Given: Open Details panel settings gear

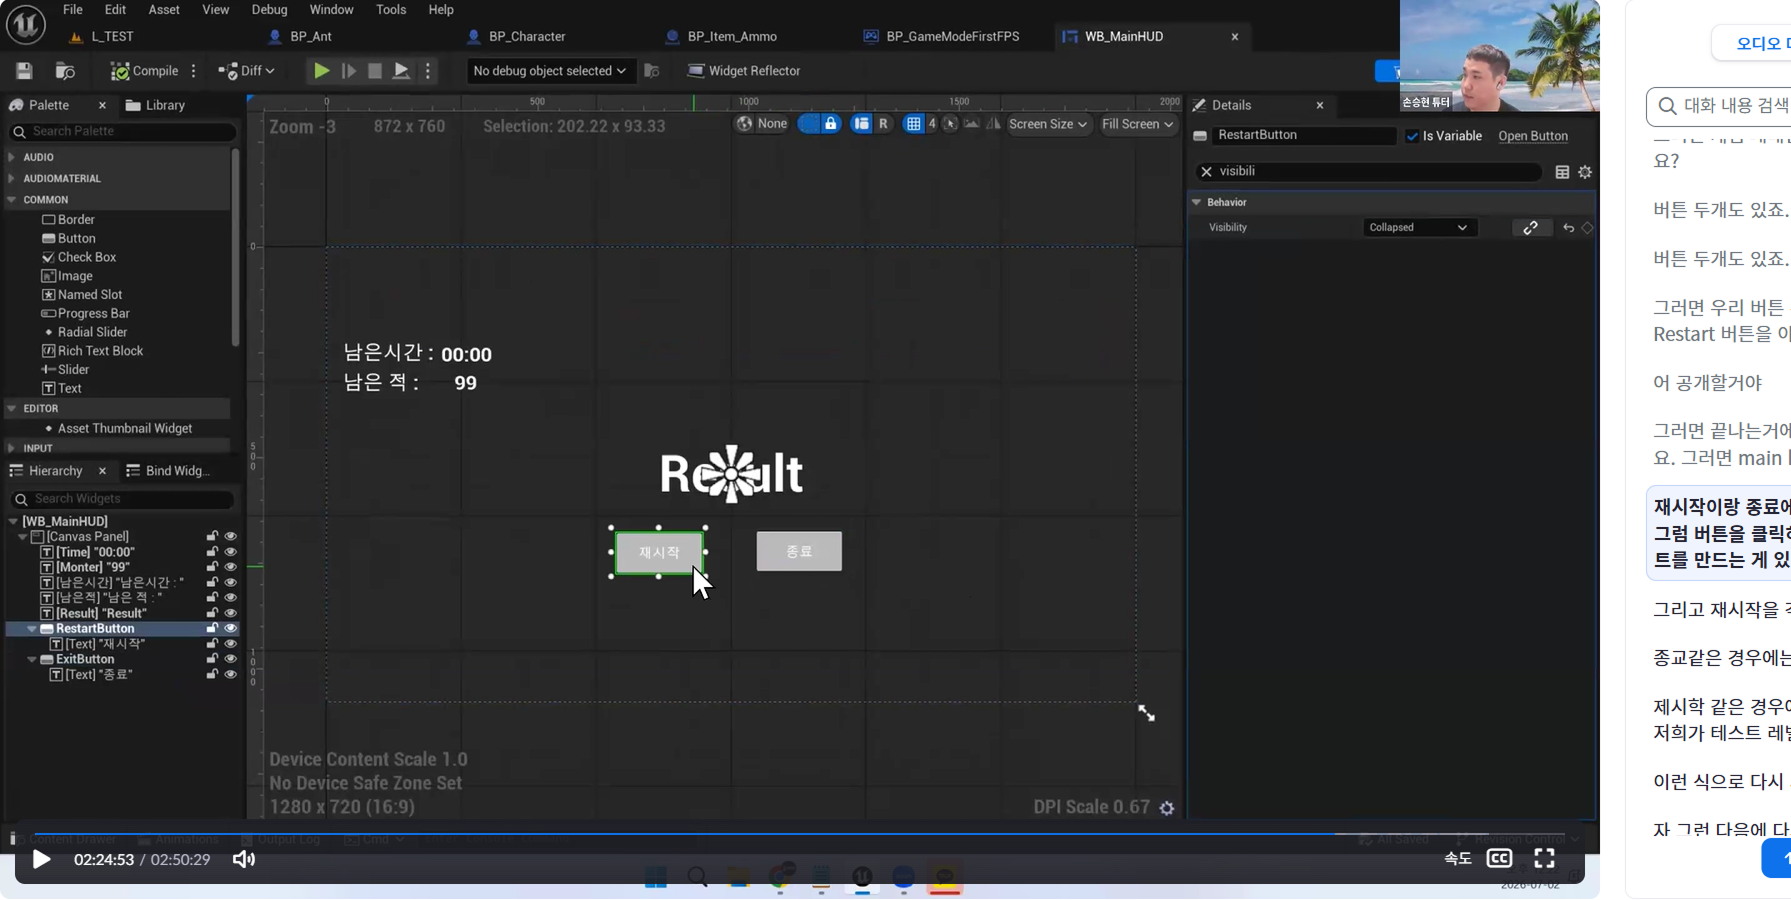Looking at the screenshot, I should pyautogui.click(x=1585, y=172).
